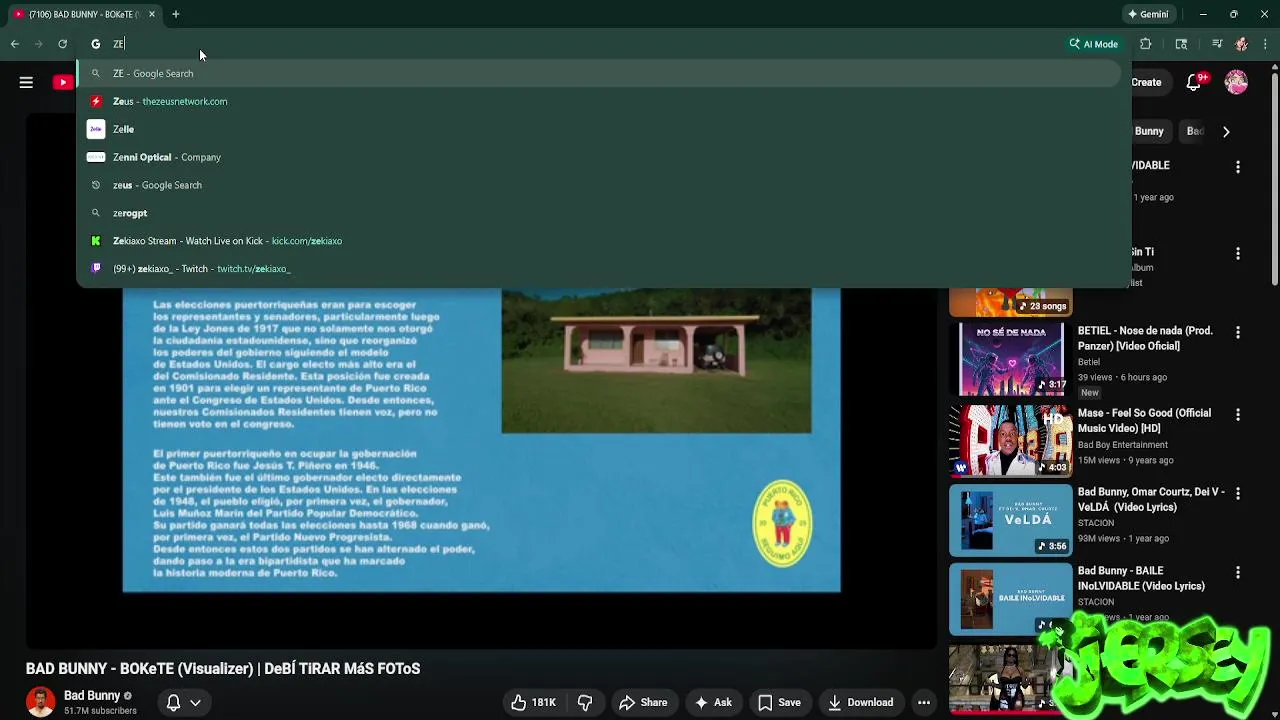Screen dimensions: 1280x720
Task: Open 'Mase - Feel So Good' video title
Action: click(1144, 420)
